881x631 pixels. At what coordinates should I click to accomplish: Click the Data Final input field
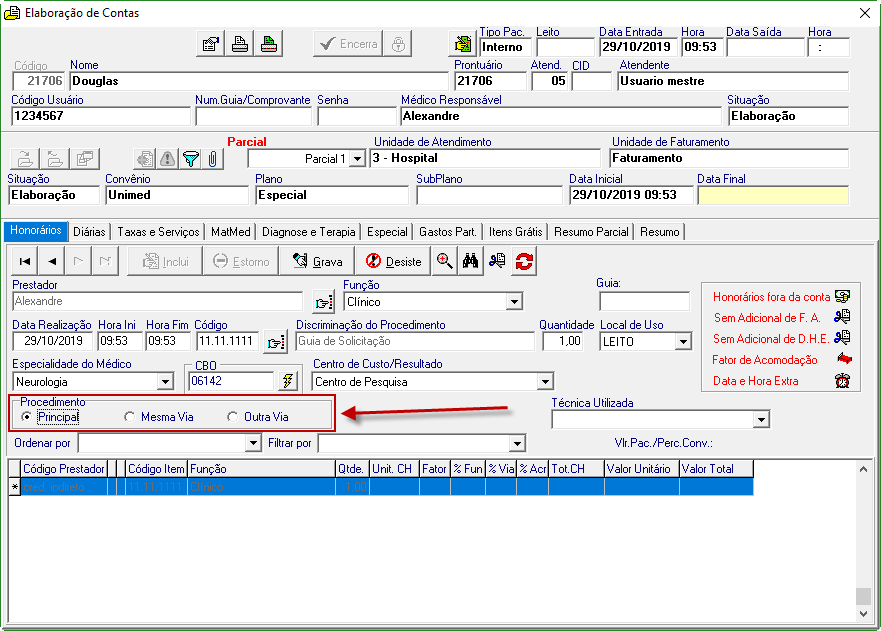[773, 196]
